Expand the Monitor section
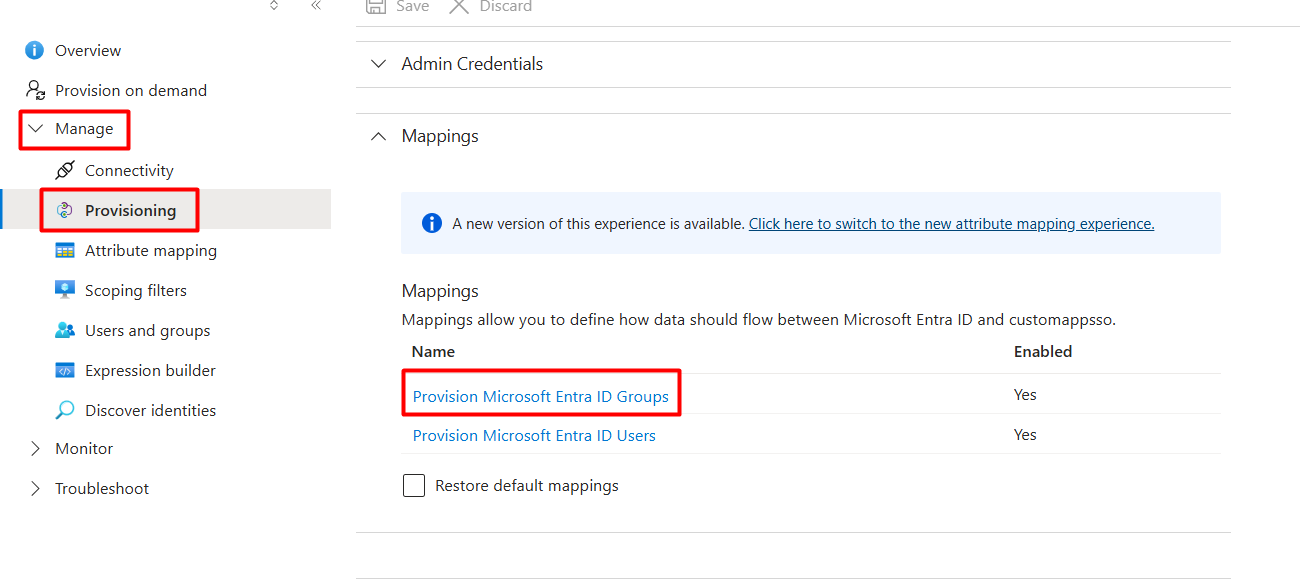The height and width of the screenshot is (588, 1300). click(36, 449)
